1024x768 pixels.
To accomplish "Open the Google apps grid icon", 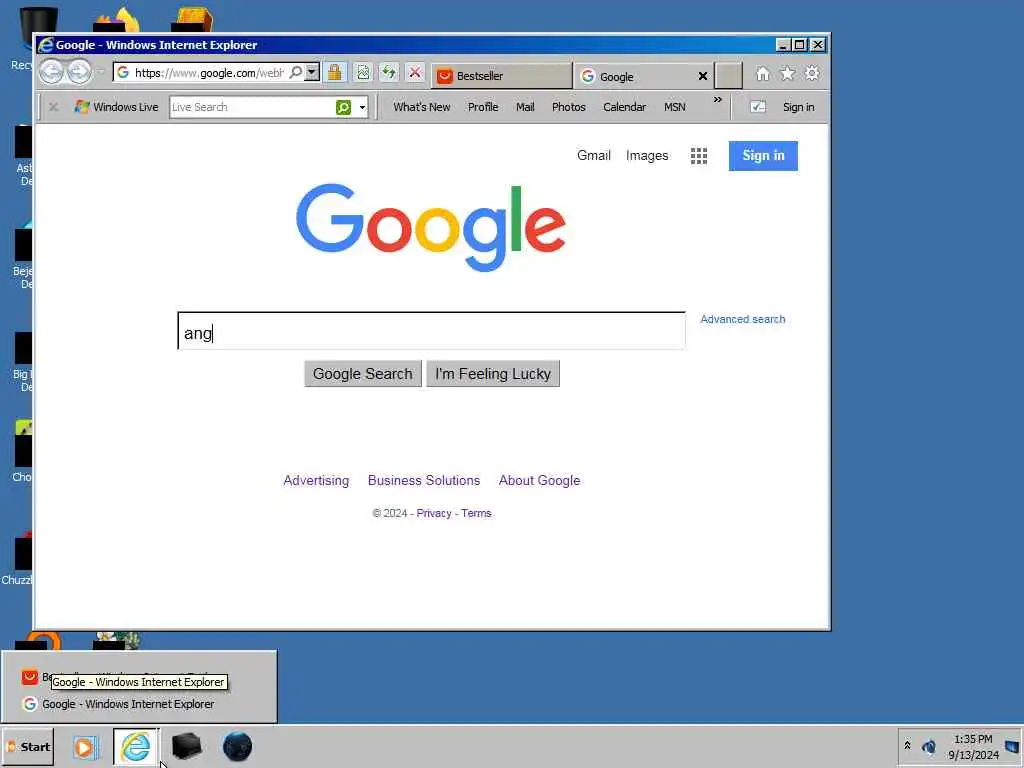I will coord(699,156).
